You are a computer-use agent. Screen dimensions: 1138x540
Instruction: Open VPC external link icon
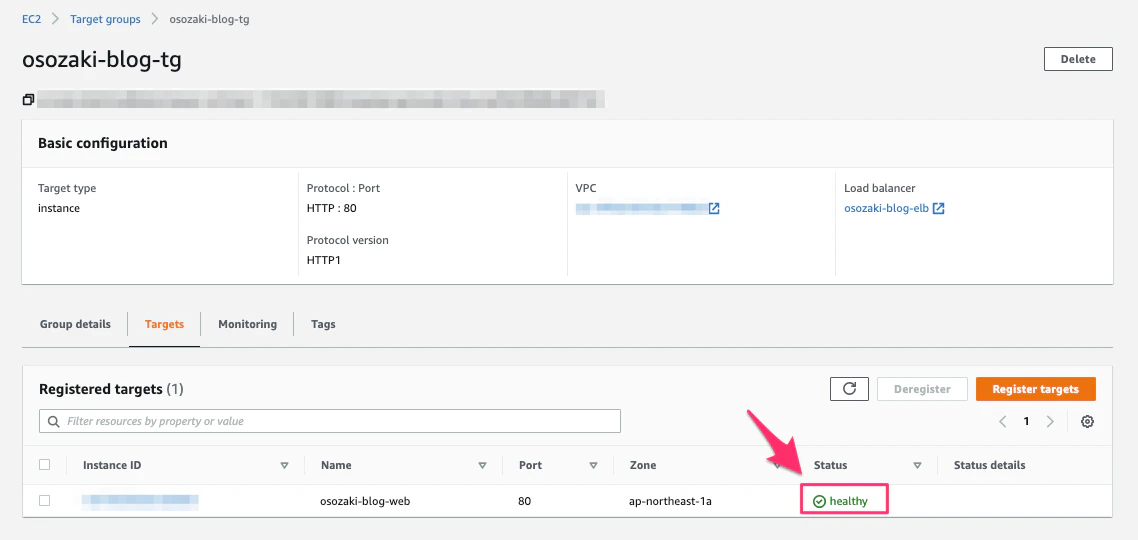click(714, 208)
